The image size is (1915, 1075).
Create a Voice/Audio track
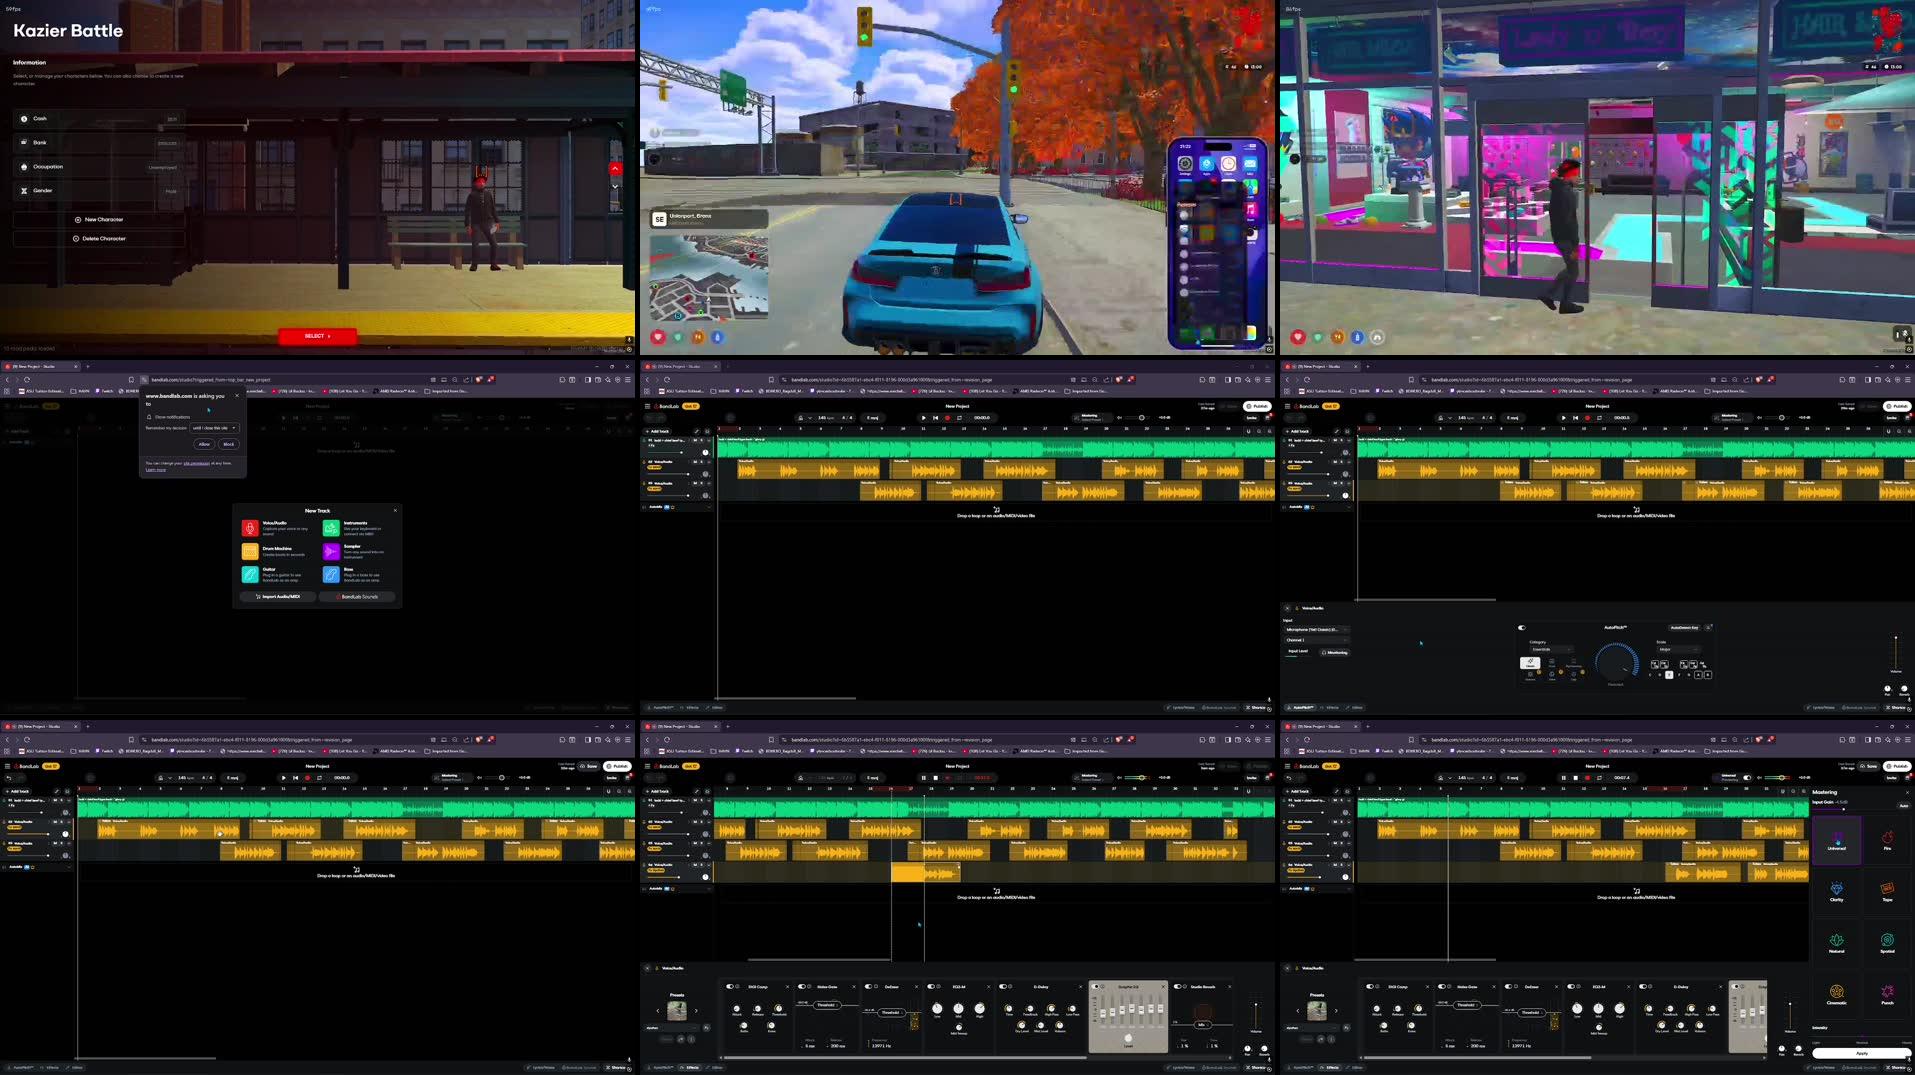click(x=250, y=528)
